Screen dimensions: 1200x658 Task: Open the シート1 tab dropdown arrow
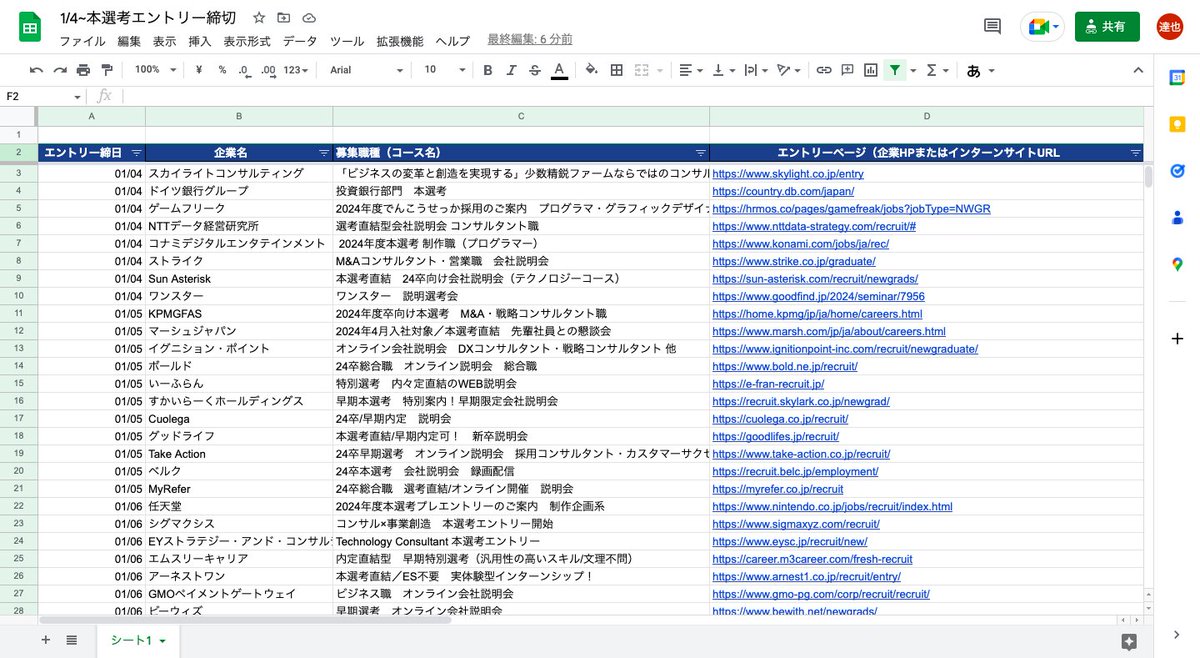[162, 641]
